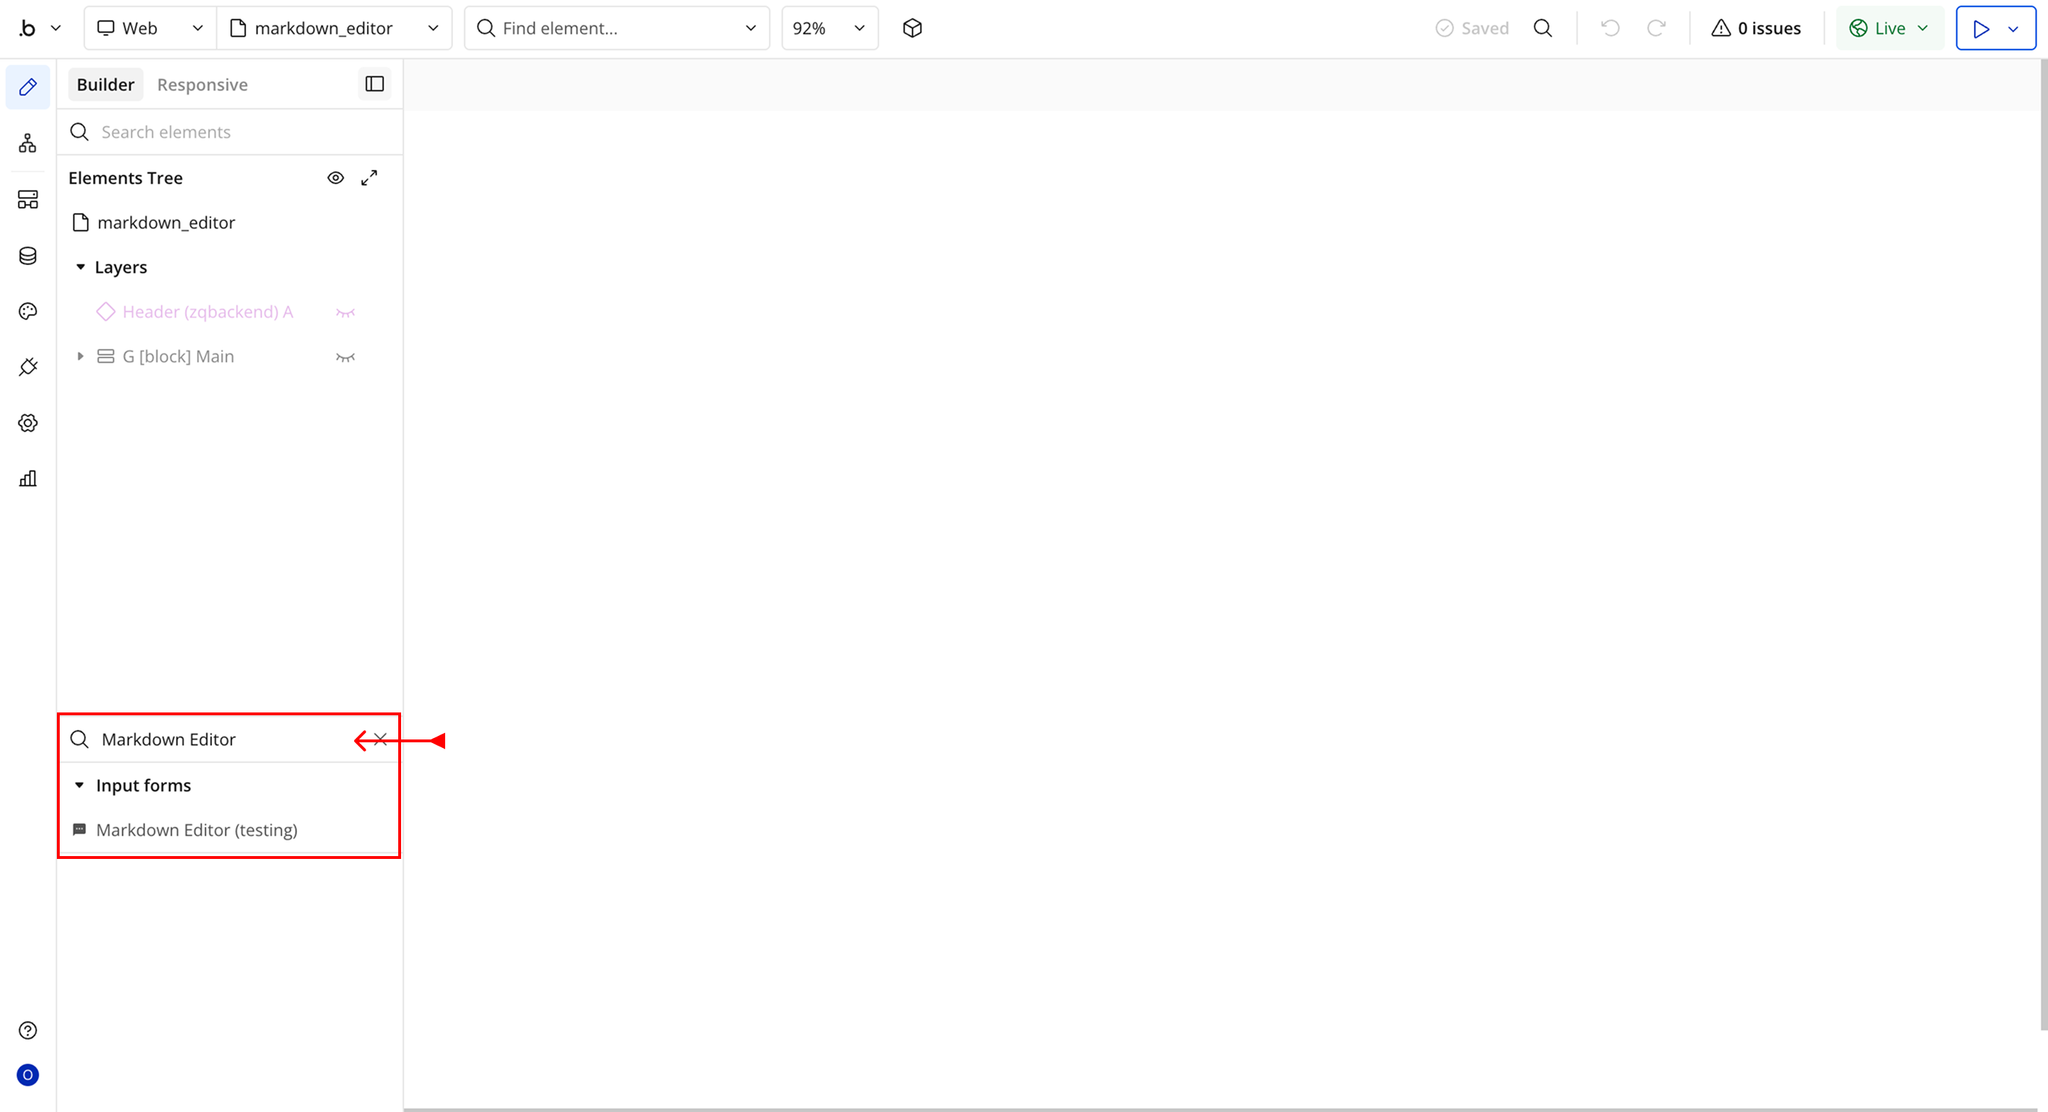Click the 3D cube icon in top bar

[912, 28]
